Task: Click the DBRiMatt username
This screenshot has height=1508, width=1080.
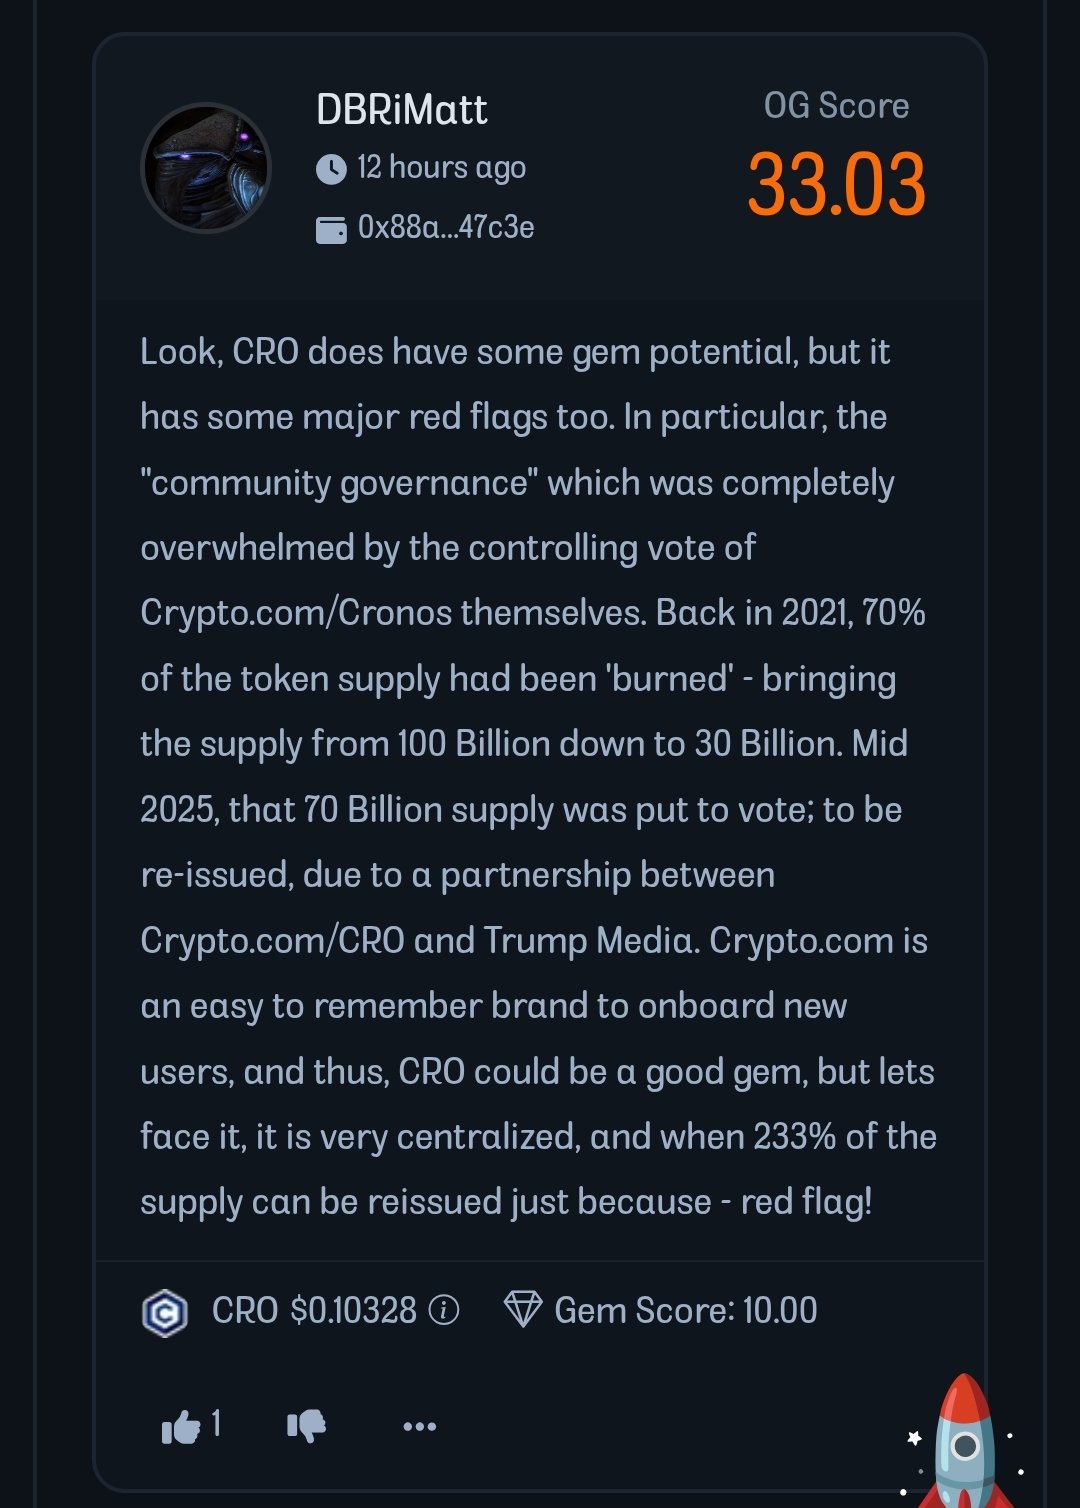Action: (402, 109)
